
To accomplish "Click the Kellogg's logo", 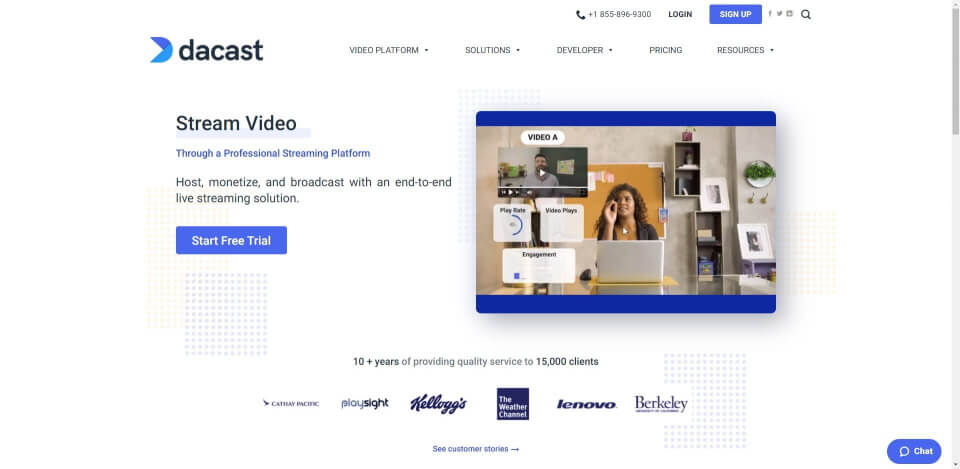I will pyautogui.click(x=438, y=403).
